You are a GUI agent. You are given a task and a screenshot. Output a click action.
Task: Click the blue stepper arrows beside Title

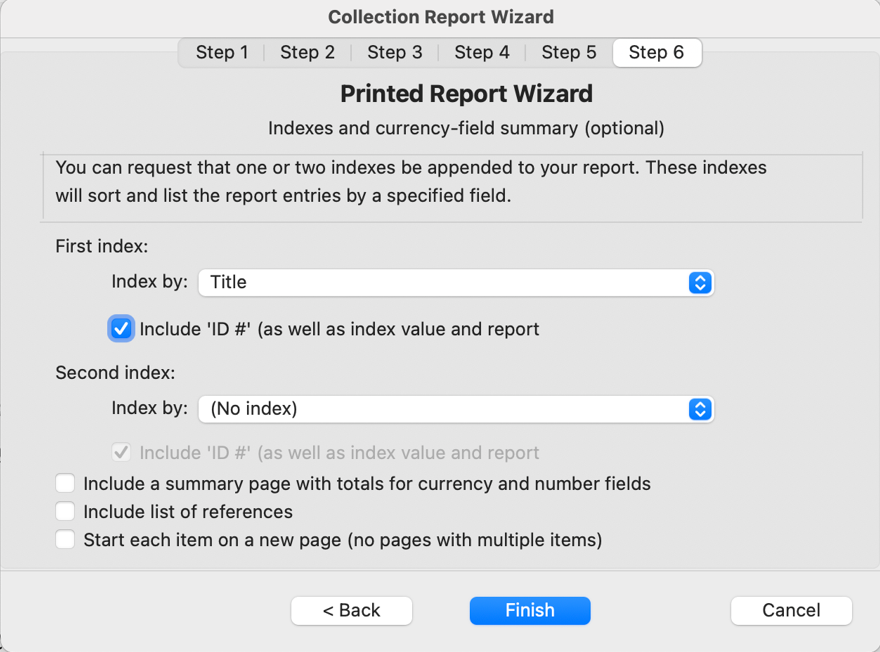point(701,282)
